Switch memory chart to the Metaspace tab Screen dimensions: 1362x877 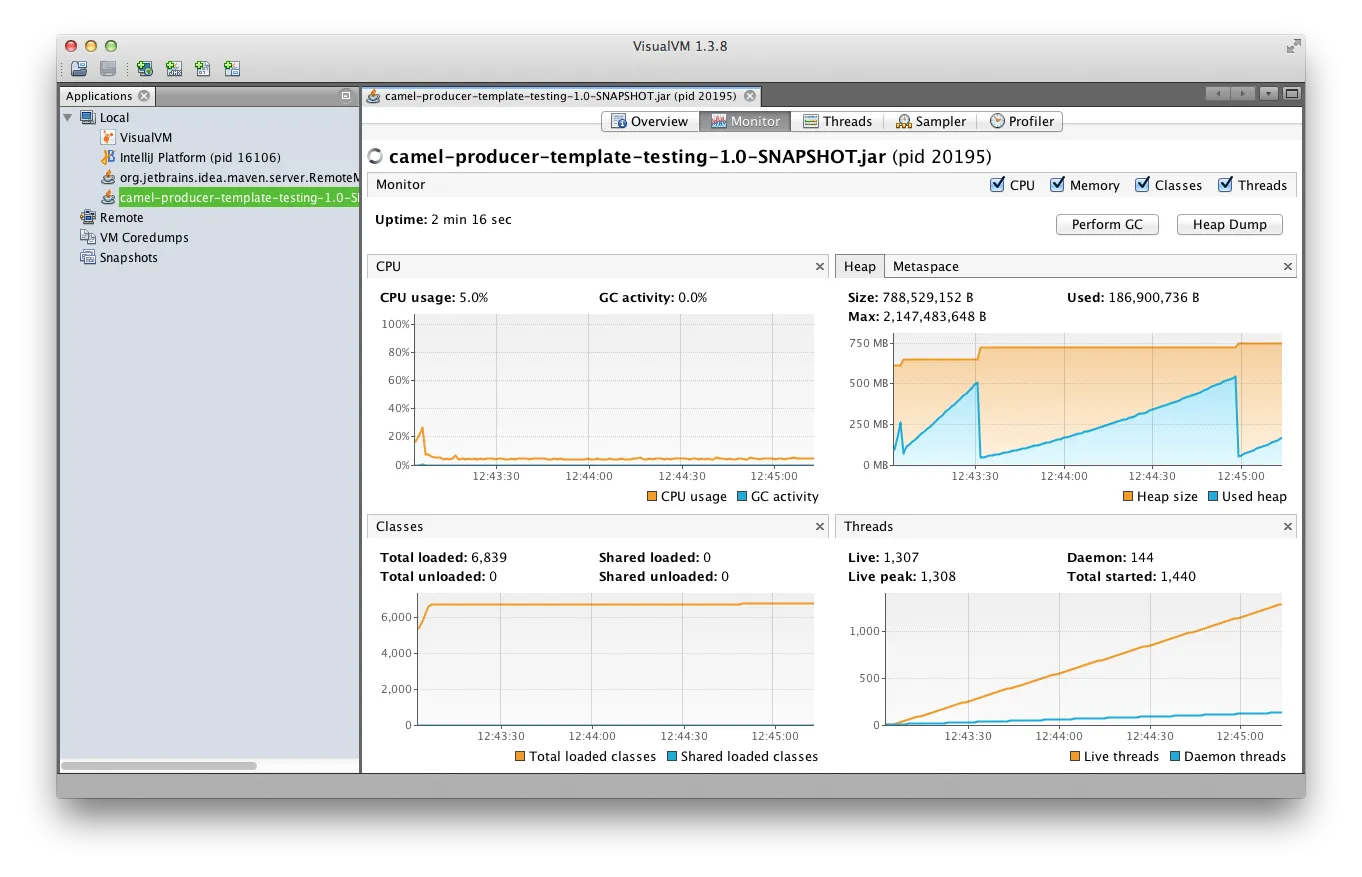click(925, 267)
